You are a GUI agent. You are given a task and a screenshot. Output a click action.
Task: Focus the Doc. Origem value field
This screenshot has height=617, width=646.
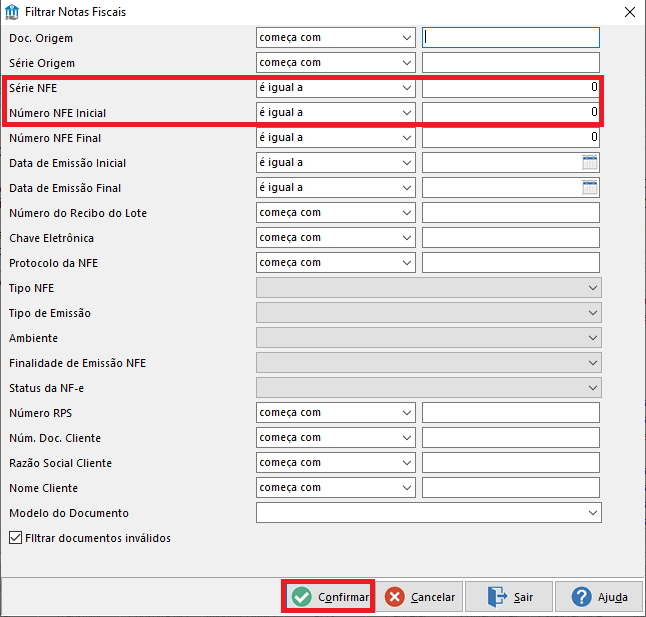coord(510,37)
